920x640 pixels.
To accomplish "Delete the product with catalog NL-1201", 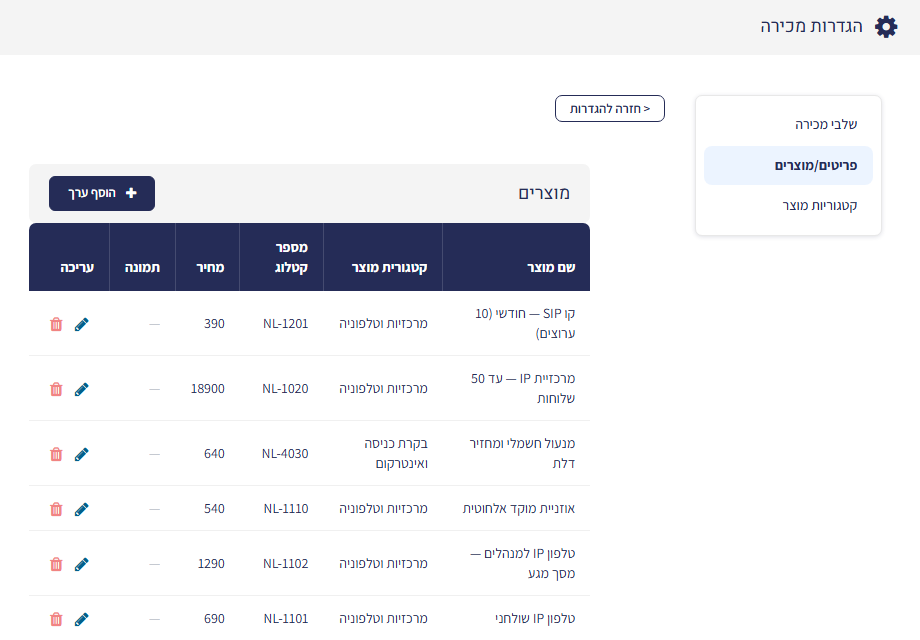I will click(x=56, y=324).
